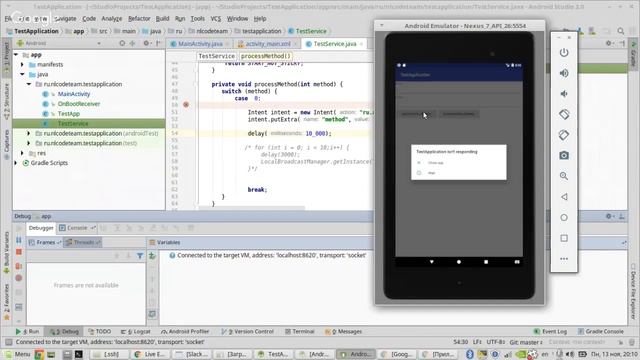Click emulator power button icon
The image size is (640, 360).
click(564, 53)
